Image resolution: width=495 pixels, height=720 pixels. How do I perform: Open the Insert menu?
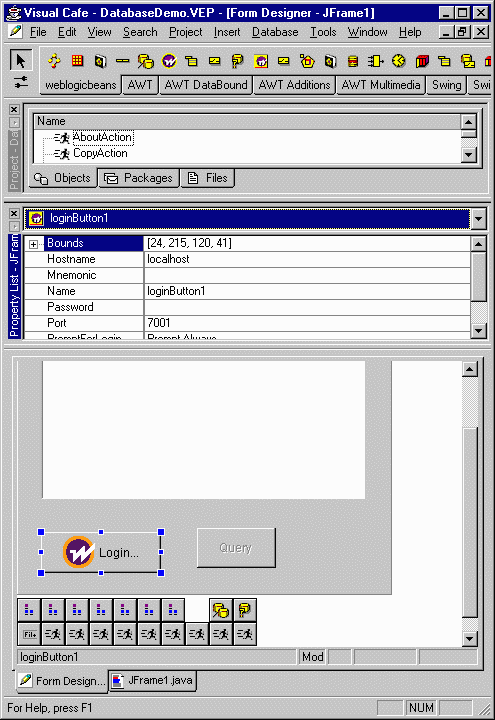[x=227, y=32]
